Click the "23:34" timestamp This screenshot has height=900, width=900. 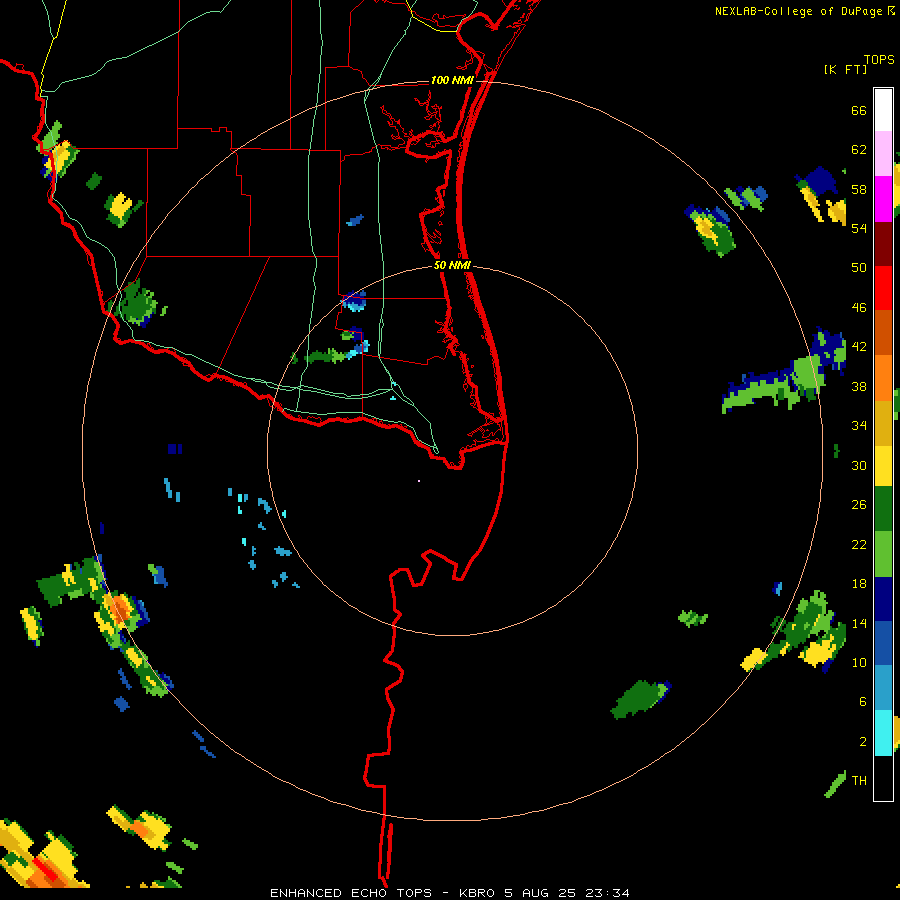(607, 893)
